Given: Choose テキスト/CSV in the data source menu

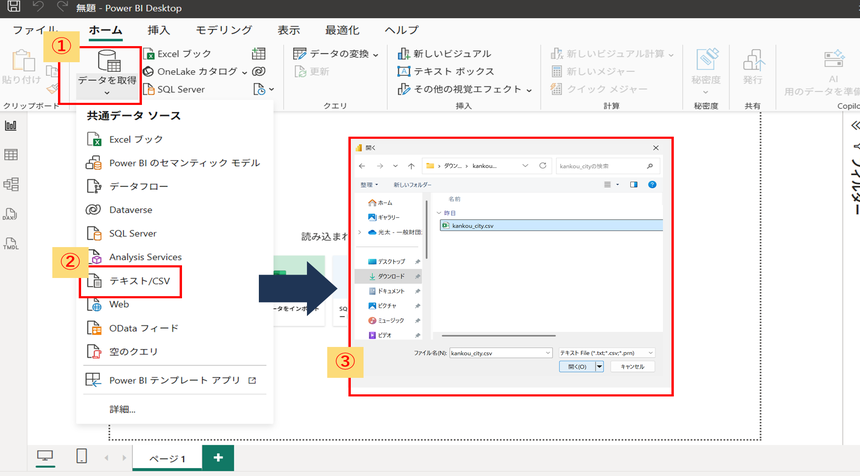Looking at the screenshot, I should point(174,281).
